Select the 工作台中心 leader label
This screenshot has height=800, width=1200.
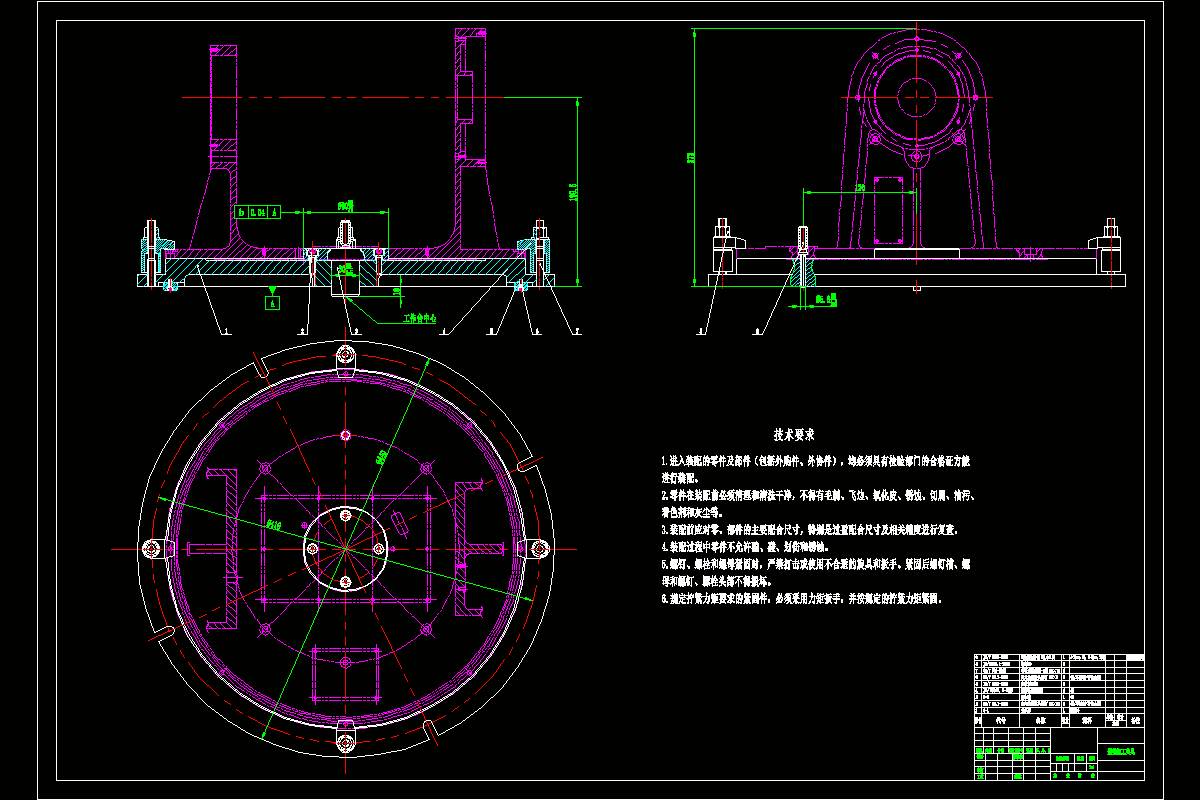pos(419,320)
